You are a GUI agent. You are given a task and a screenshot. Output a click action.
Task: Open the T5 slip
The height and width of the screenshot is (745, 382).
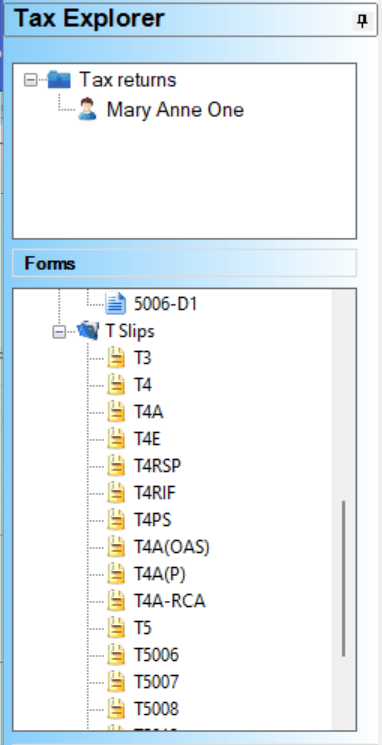click(142, 628)
